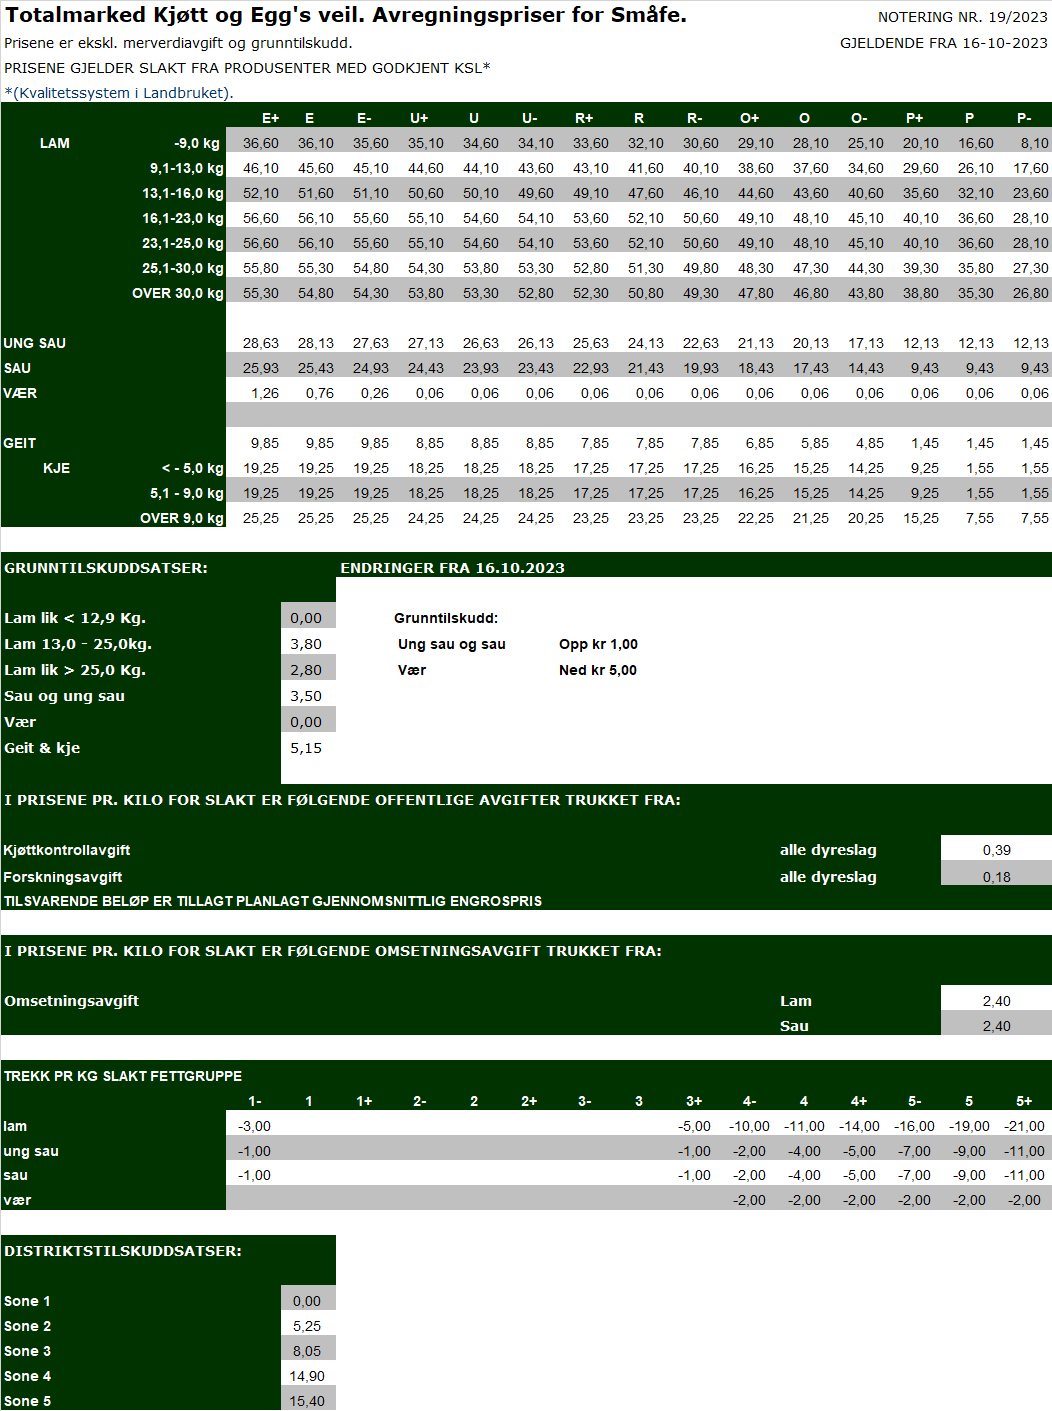The image size is (1052, 1411).
Task: Click Sone 2 value 5,25
Action: tap(307, 1326)
